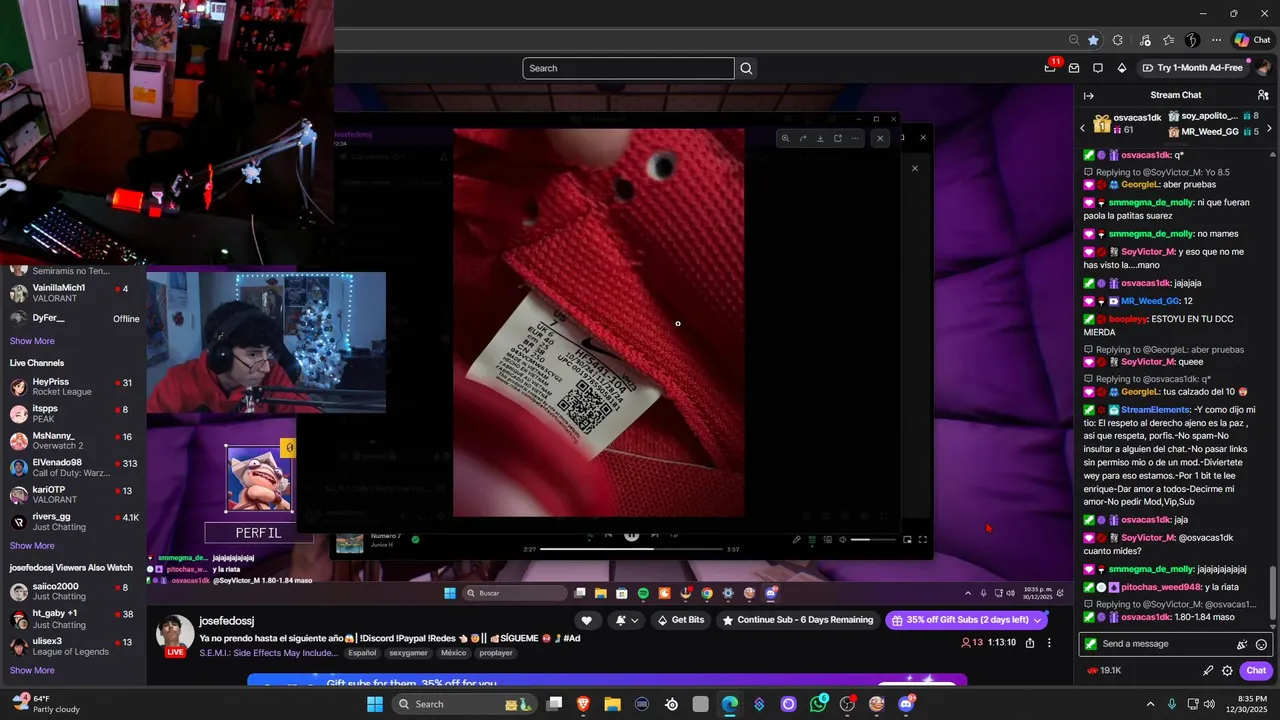Screen dimensions: 1280x720
Task: Click the Get Bits diamond icon in top bar
Action: click(x=1122, y=68)
